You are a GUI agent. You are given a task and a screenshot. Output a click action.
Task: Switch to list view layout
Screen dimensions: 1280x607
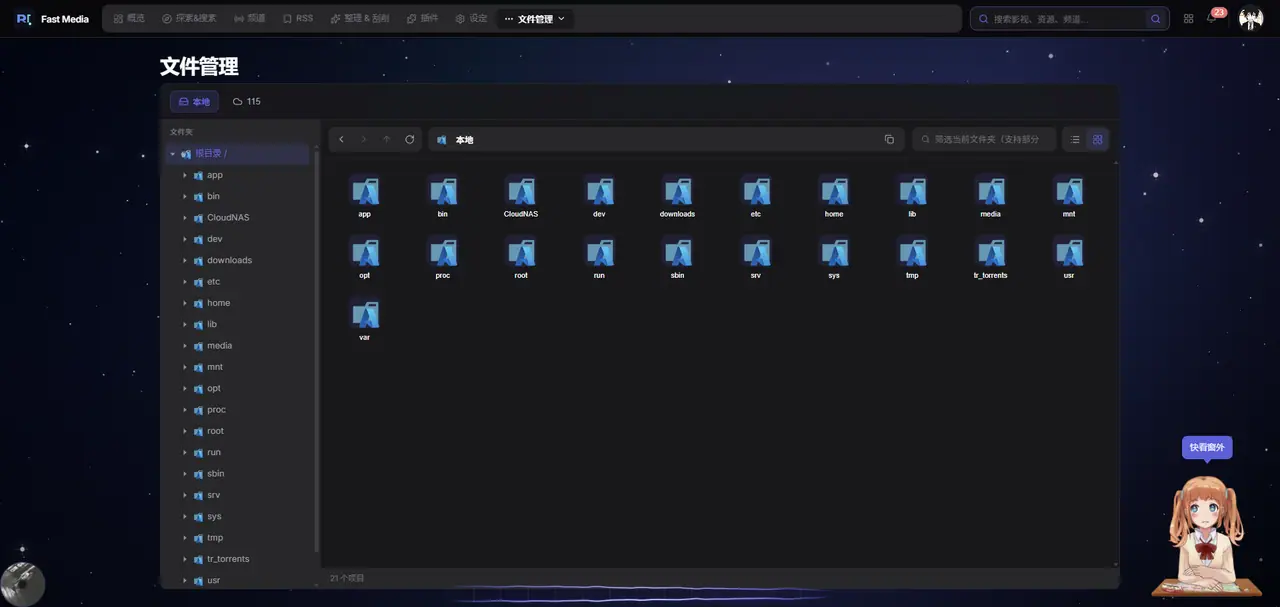click(x=1075, y=139)
